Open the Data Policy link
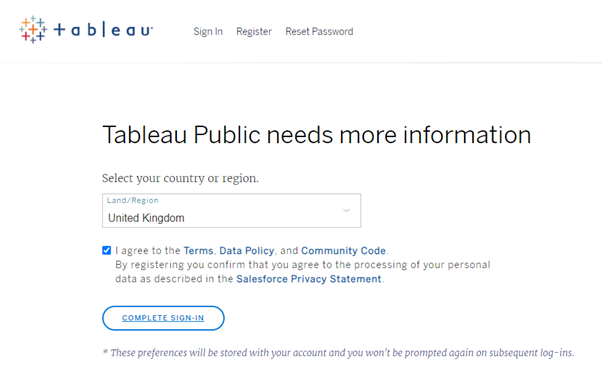Screen dimensions: 602x383 pyautogui.click(x=246, y=251)
